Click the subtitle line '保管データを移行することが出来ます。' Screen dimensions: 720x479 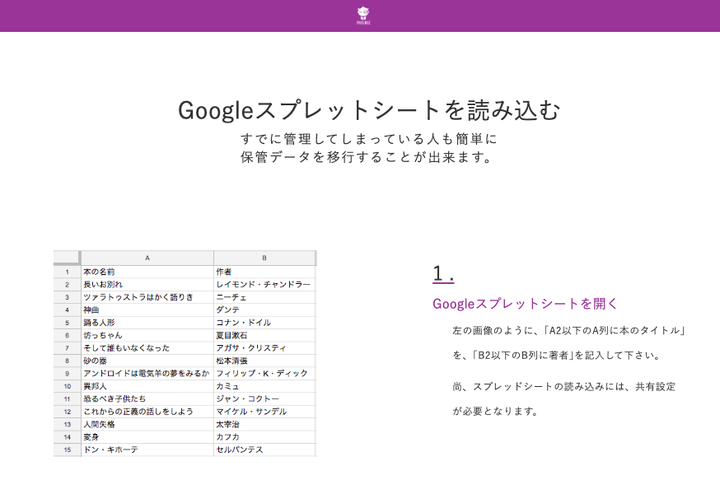pos(366,157)
